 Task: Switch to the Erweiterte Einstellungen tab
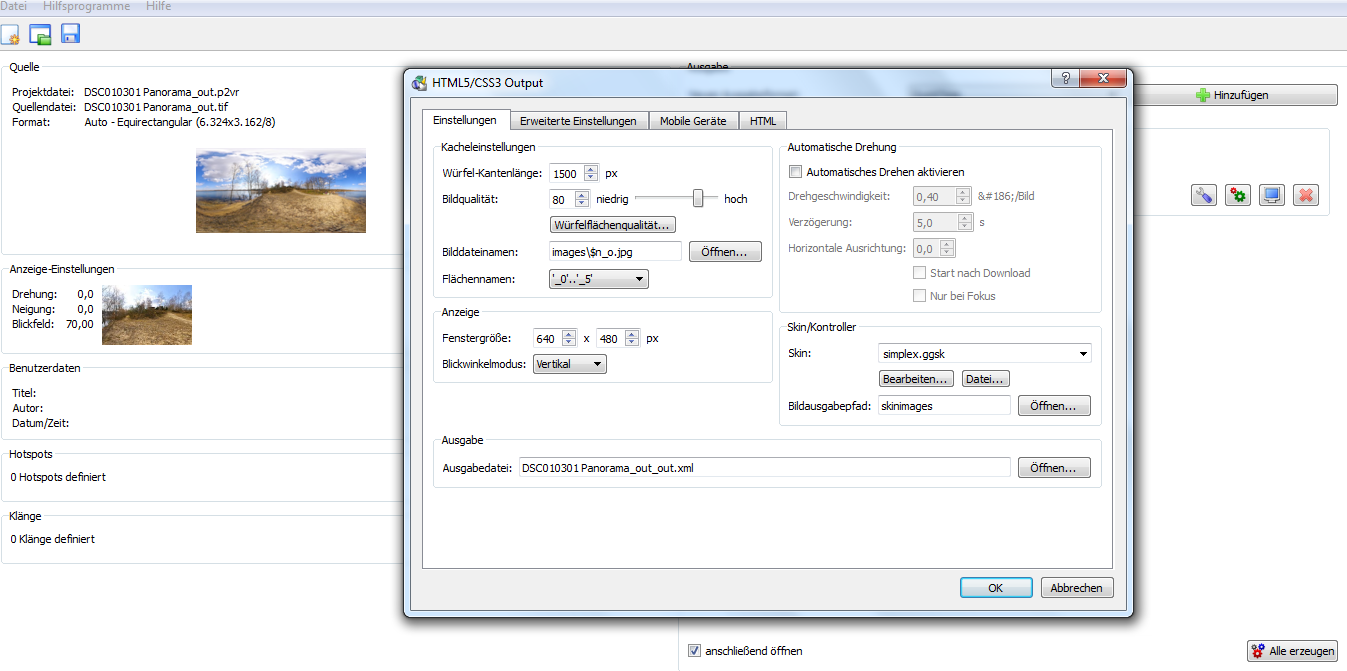point(578,121)
